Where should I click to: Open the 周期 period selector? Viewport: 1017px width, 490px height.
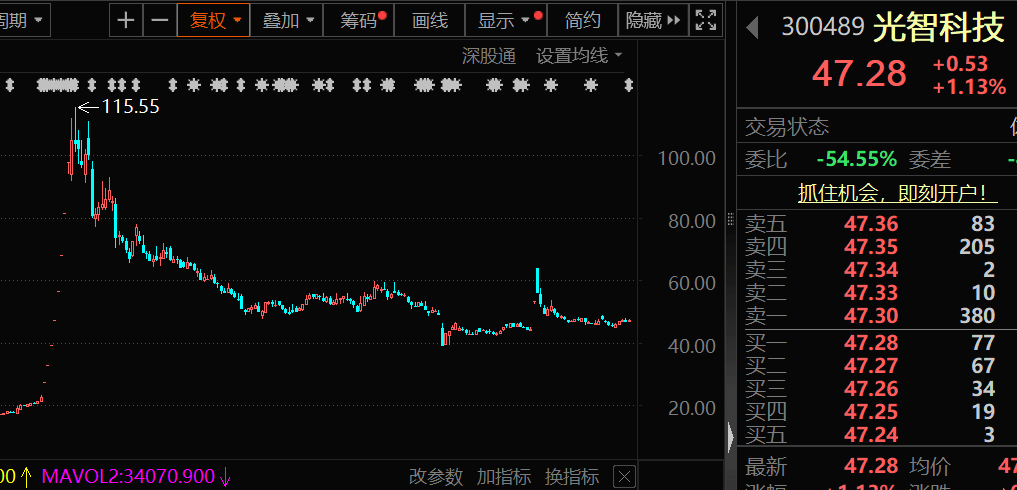pos(24,20)
